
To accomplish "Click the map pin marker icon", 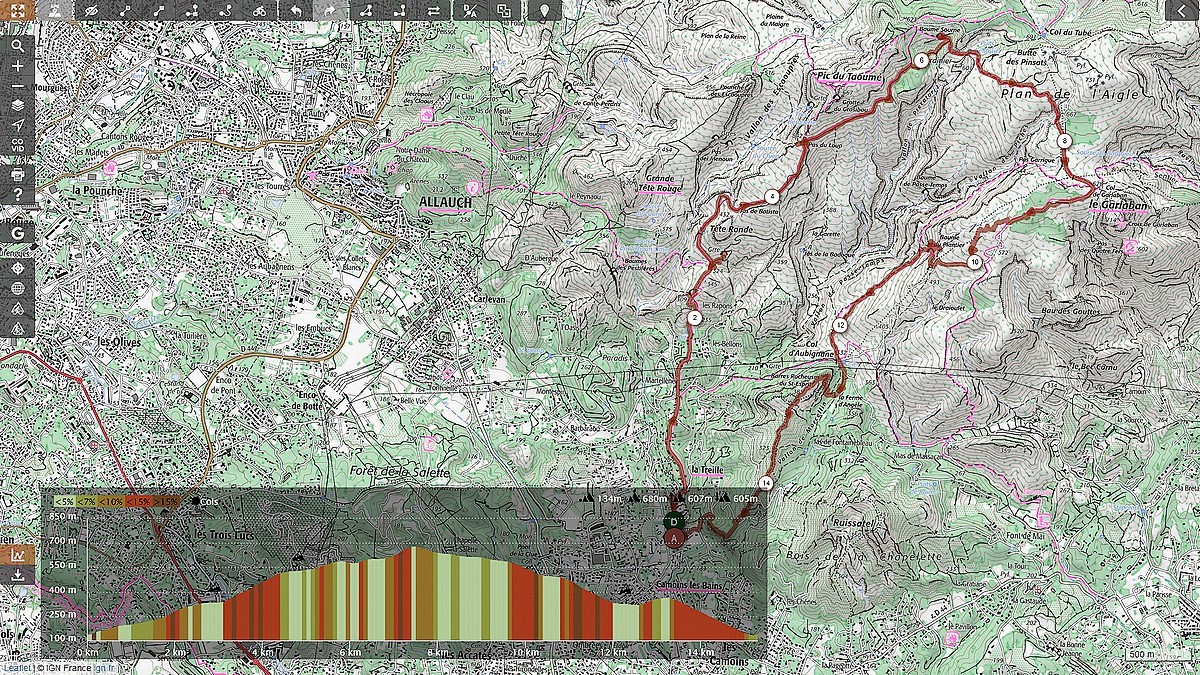I will 544,11.
